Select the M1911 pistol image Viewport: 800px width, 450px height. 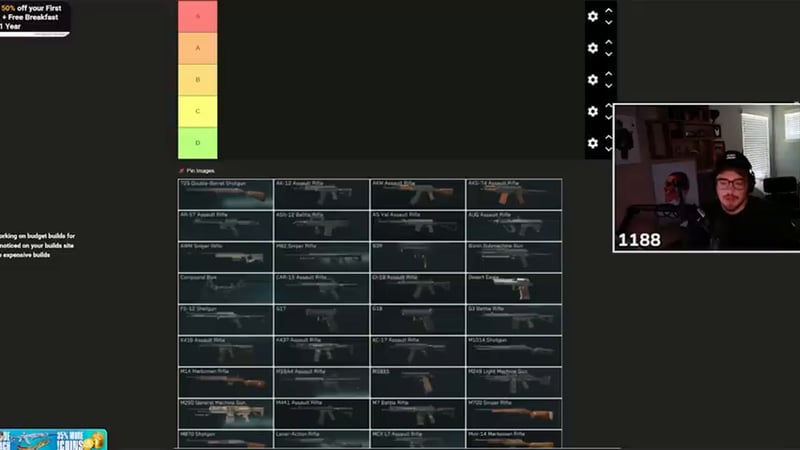pyautogui.click(x=417, y=382)
